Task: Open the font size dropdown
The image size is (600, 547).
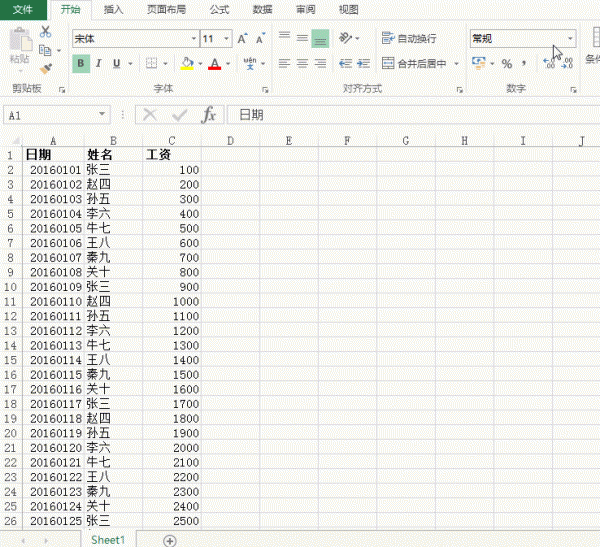Action: [226, 39]
